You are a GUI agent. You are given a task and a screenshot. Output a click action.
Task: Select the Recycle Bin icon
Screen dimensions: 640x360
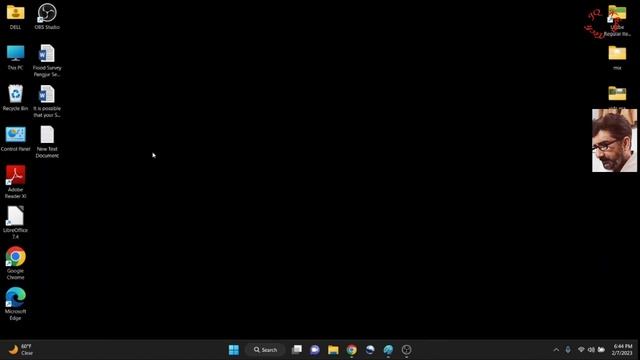click(16, 98)
